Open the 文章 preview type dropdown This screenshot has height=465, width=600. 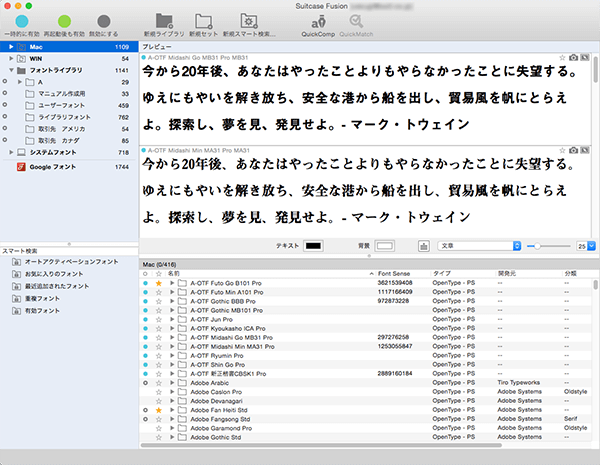click(479, 246)
